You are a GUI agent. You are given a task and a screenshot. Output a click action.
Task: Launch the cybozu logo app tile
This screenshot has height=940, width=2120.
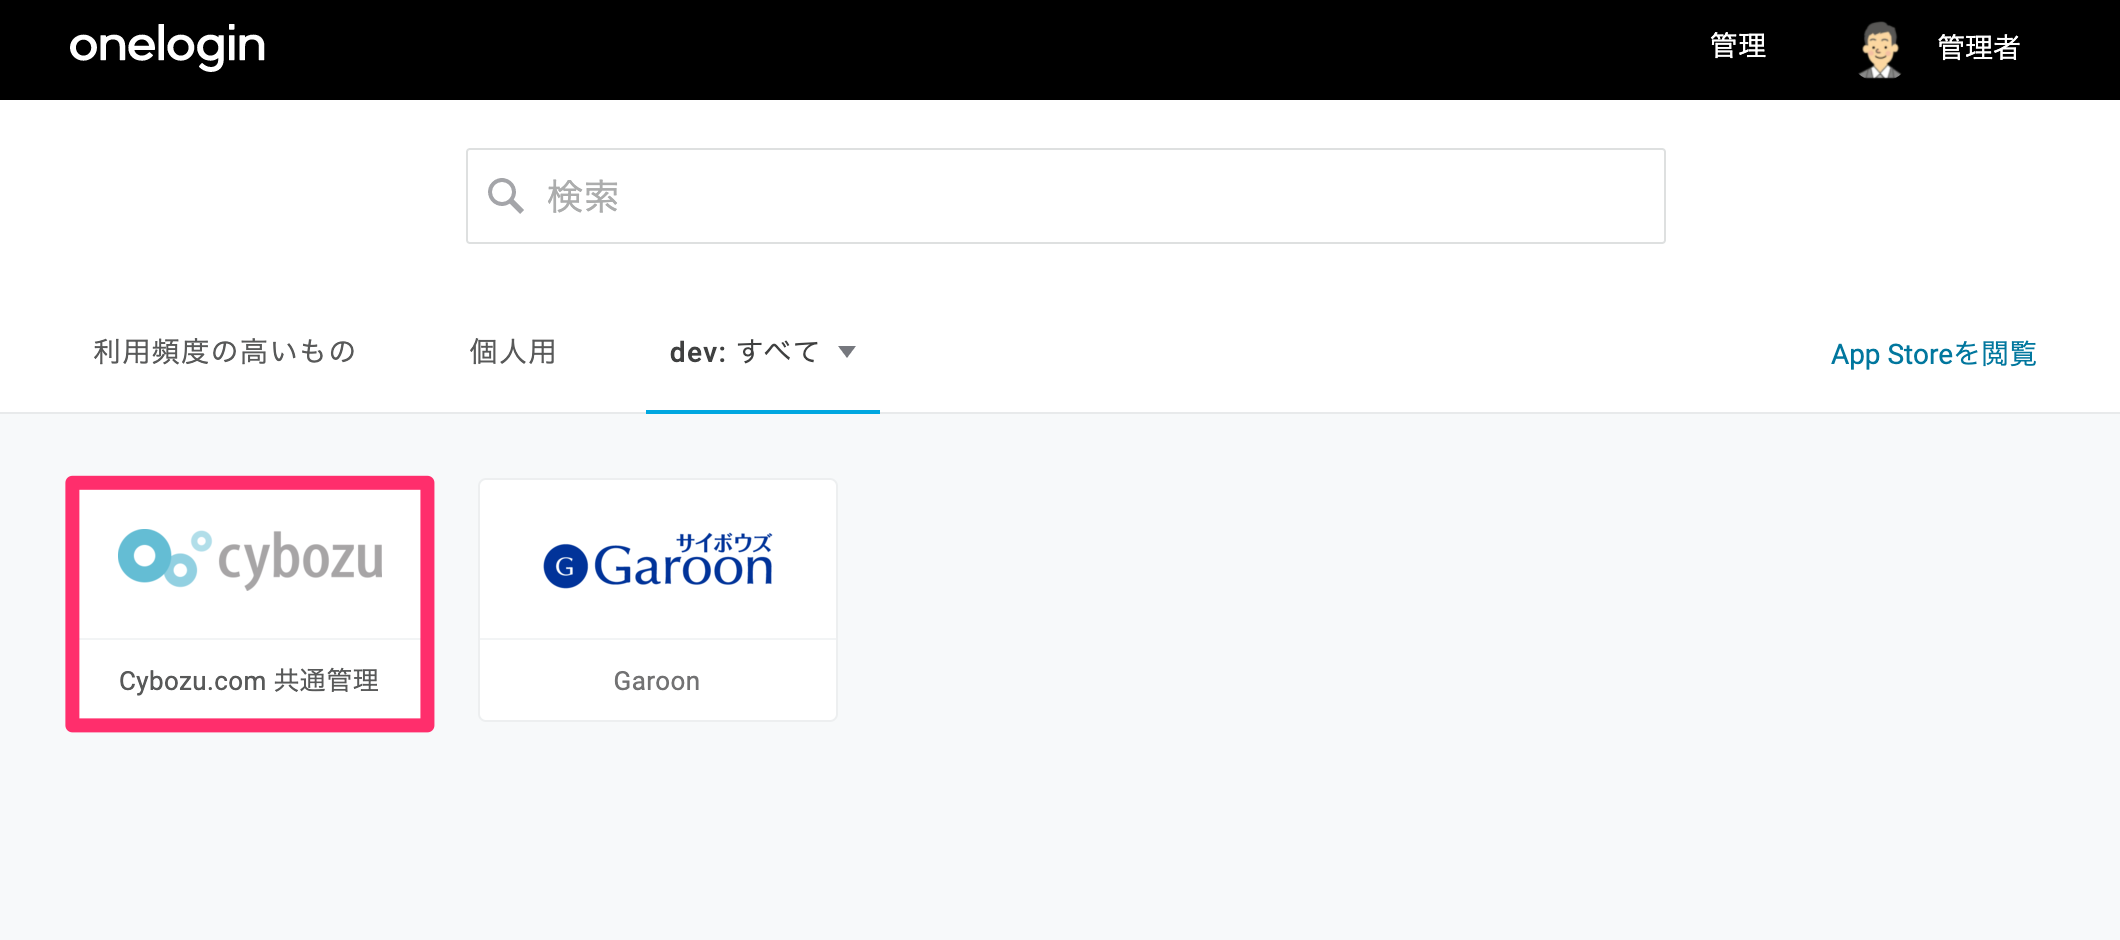pos(250,558)
